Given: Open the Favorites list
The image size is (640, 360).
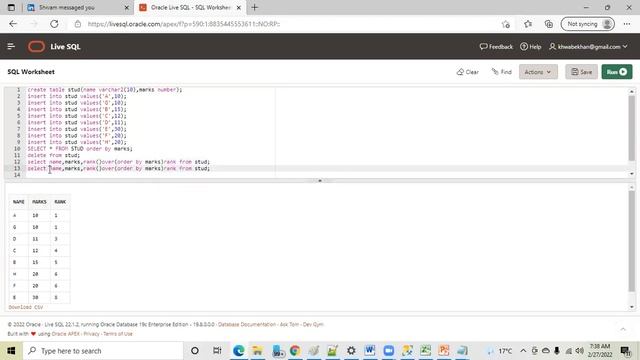Looking at the screenshot, I should (x=528, y=24).
